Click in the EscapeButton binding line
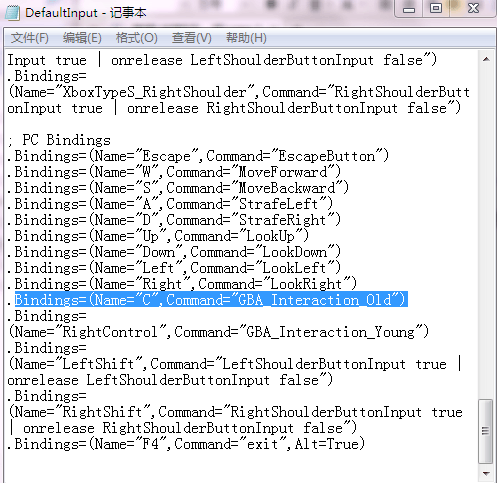This screenshot has width=497, height=483. [198, 156]
